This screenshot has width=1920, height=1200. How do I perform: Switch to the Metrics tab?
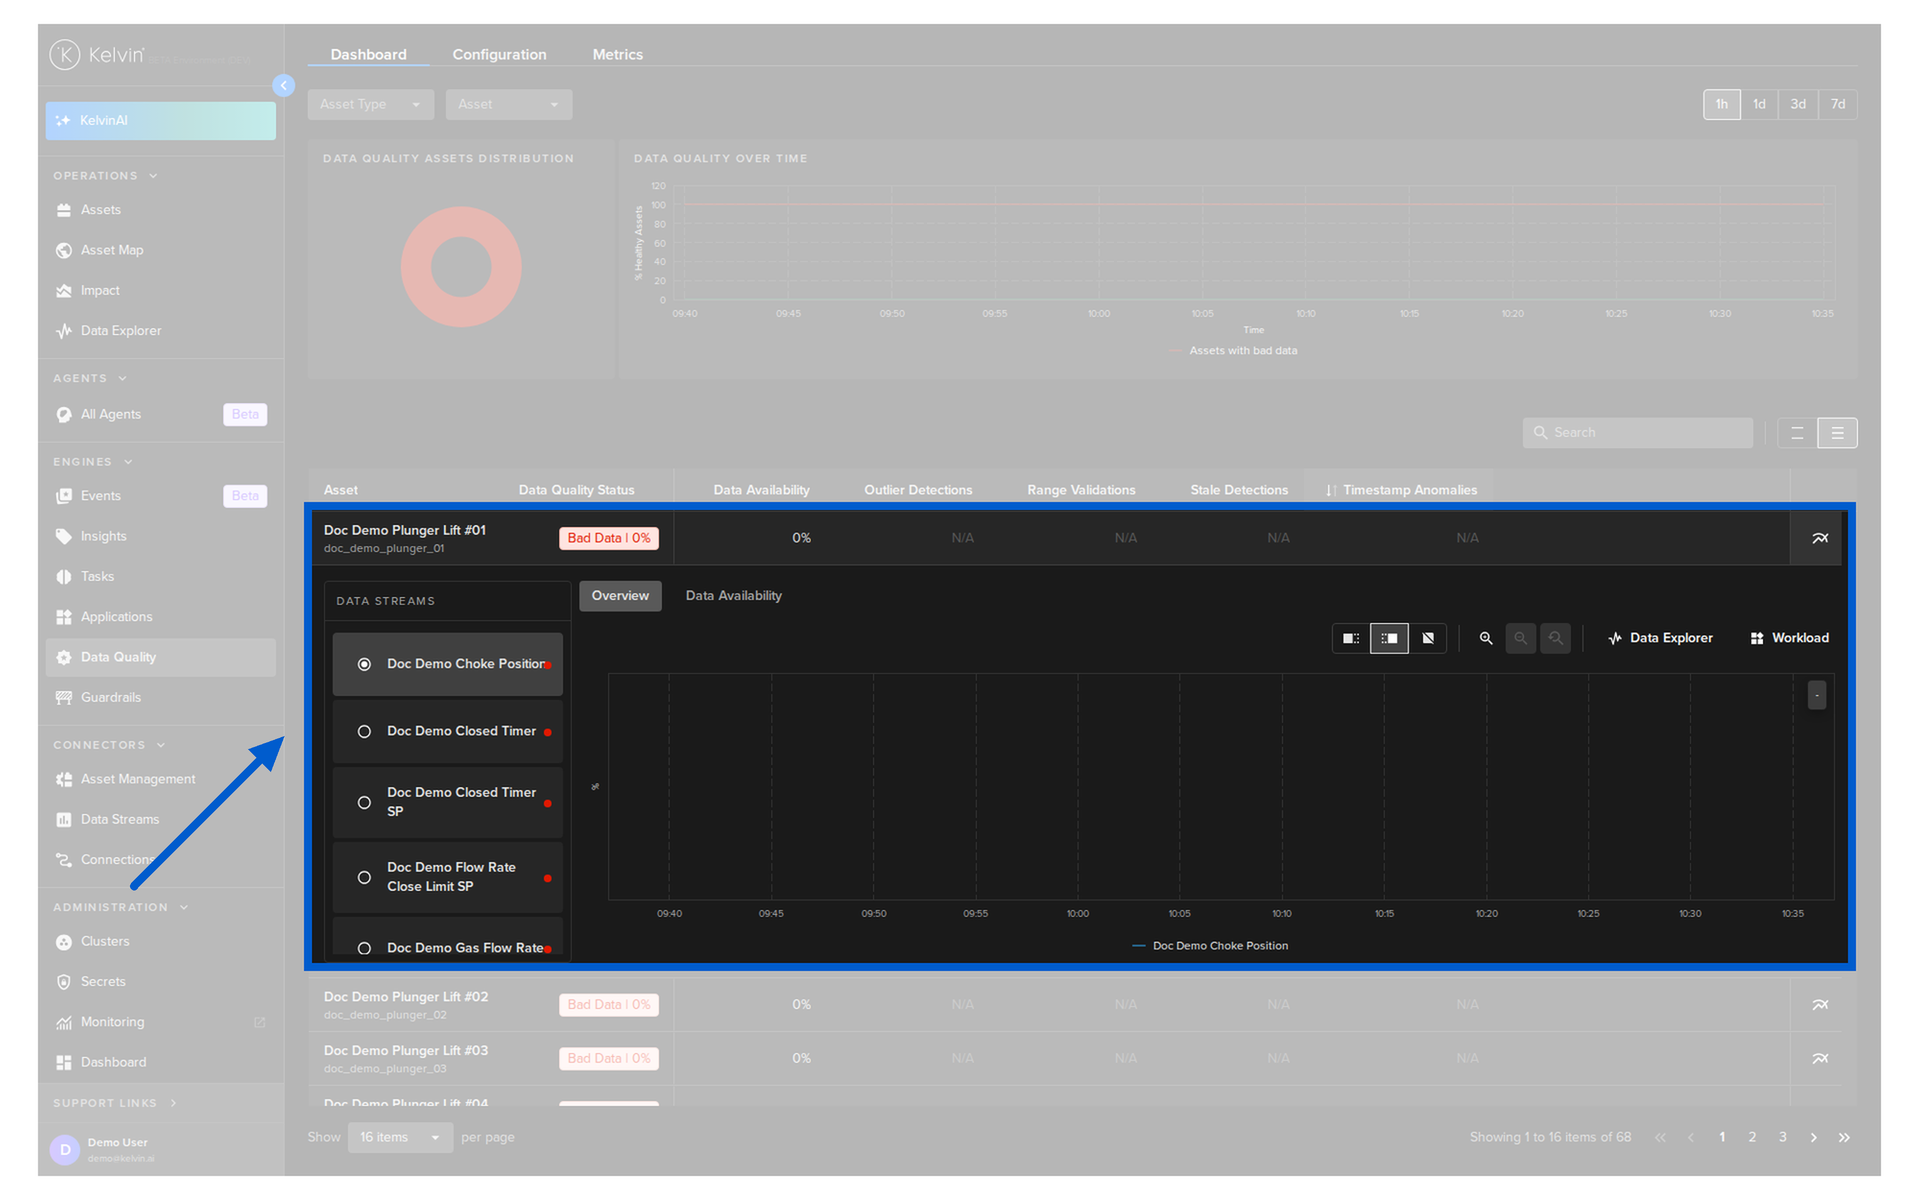(x=617, y=54)
